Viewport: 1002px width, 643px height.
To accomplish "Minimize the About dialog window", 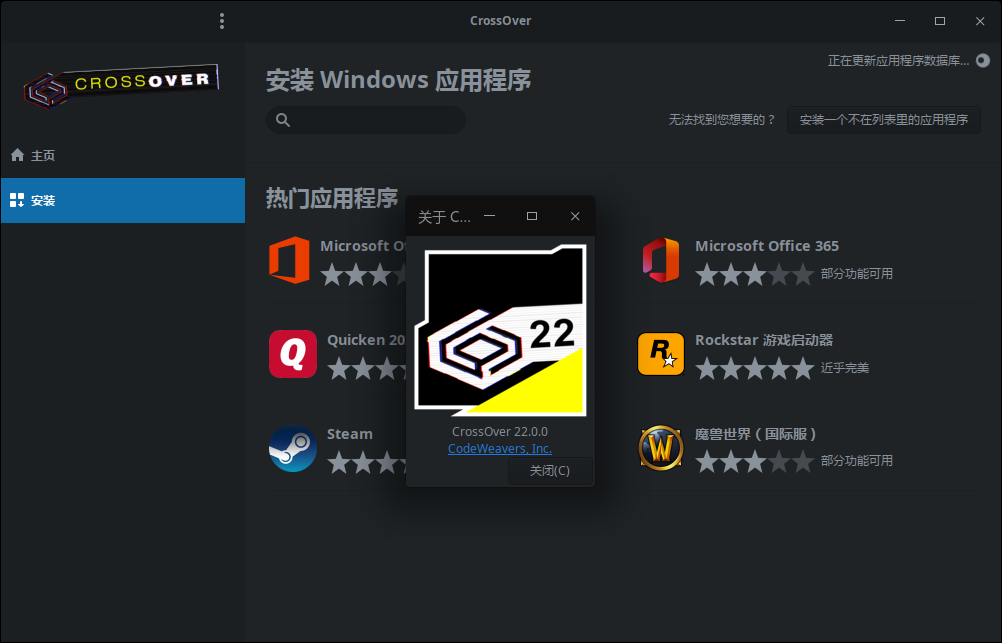I will [490, 216].
